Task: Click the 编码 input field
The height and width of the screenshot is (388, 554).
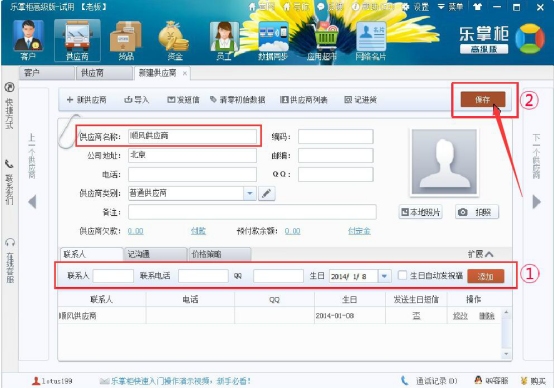Action: click(336, 136)
